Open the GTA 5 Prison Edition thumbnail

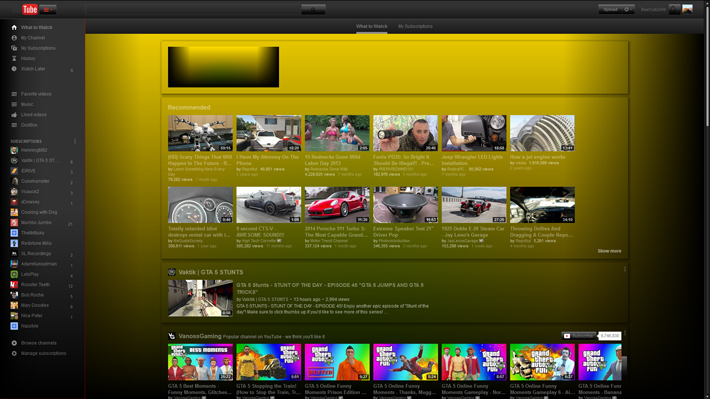point(337,362)
